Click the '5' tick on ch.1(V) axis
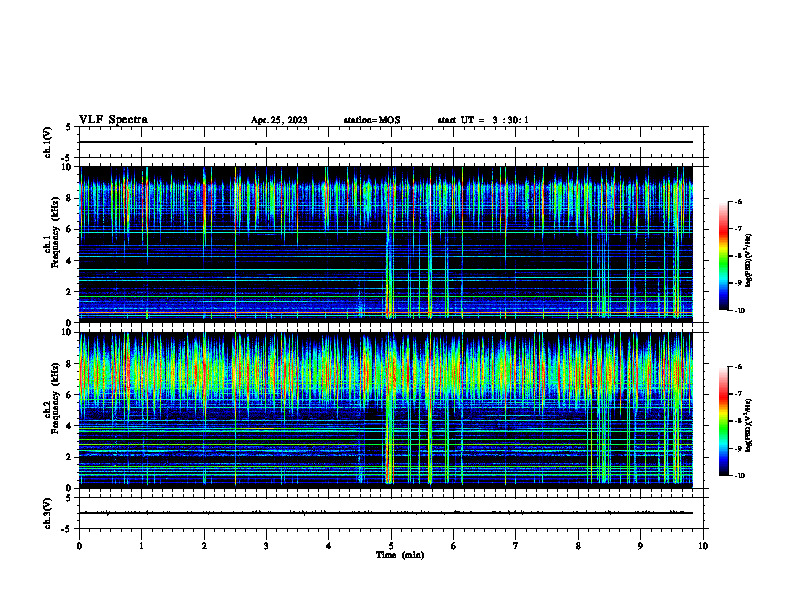The height and width of the screenshot is (612, 792). [x=69, y=127]
